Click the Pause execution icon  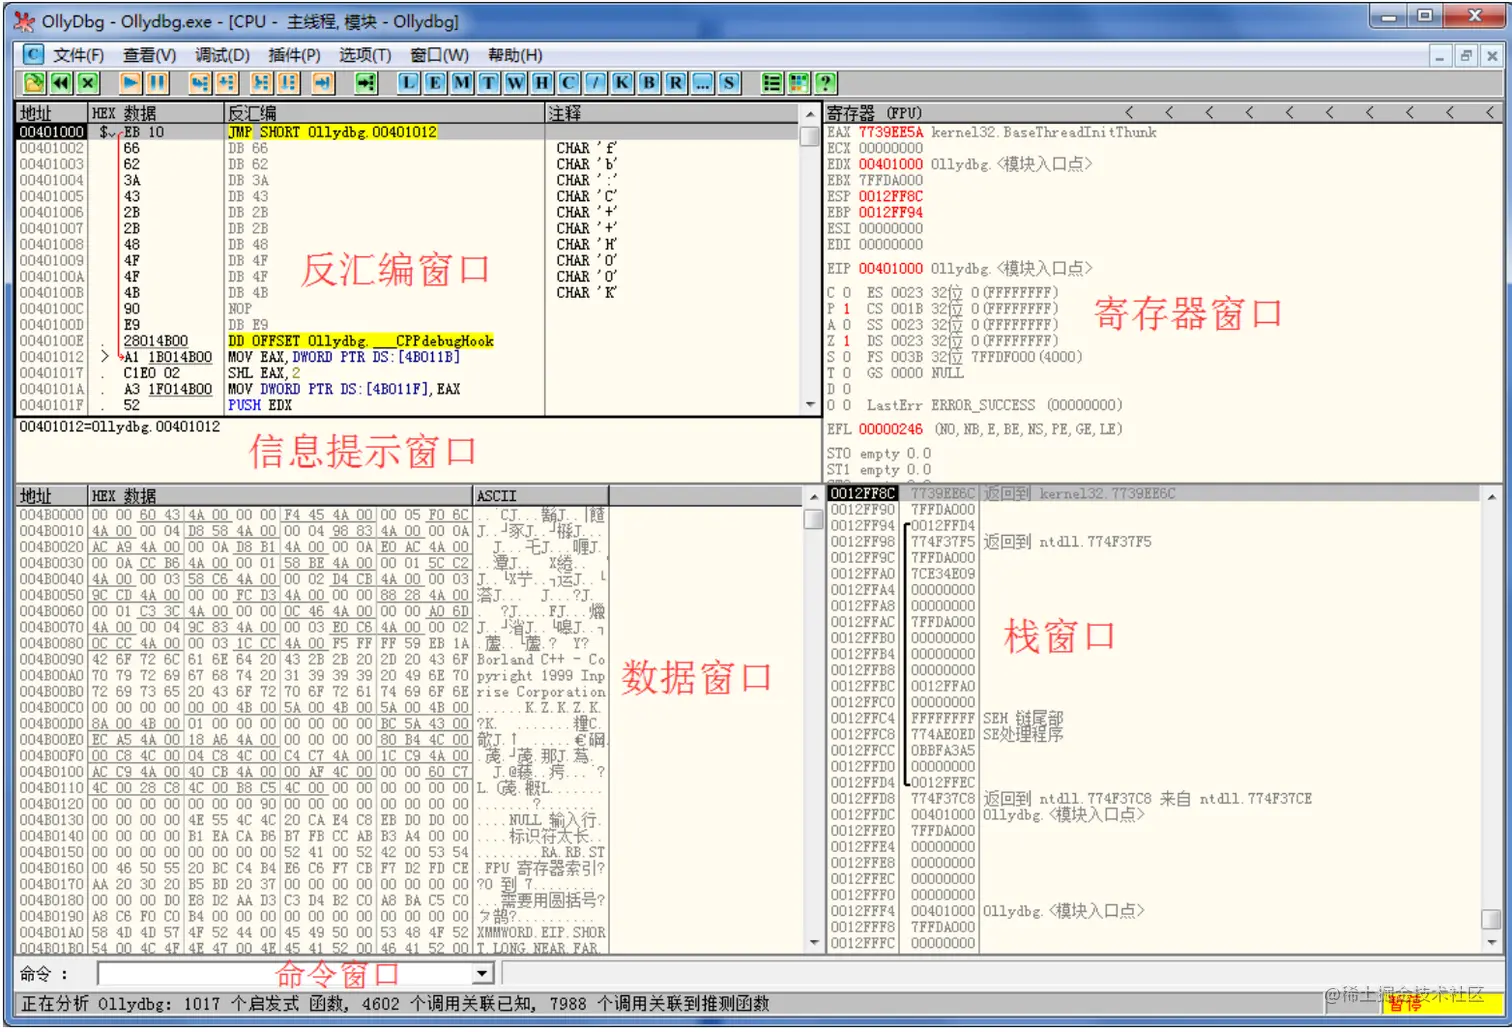point(158,83)
